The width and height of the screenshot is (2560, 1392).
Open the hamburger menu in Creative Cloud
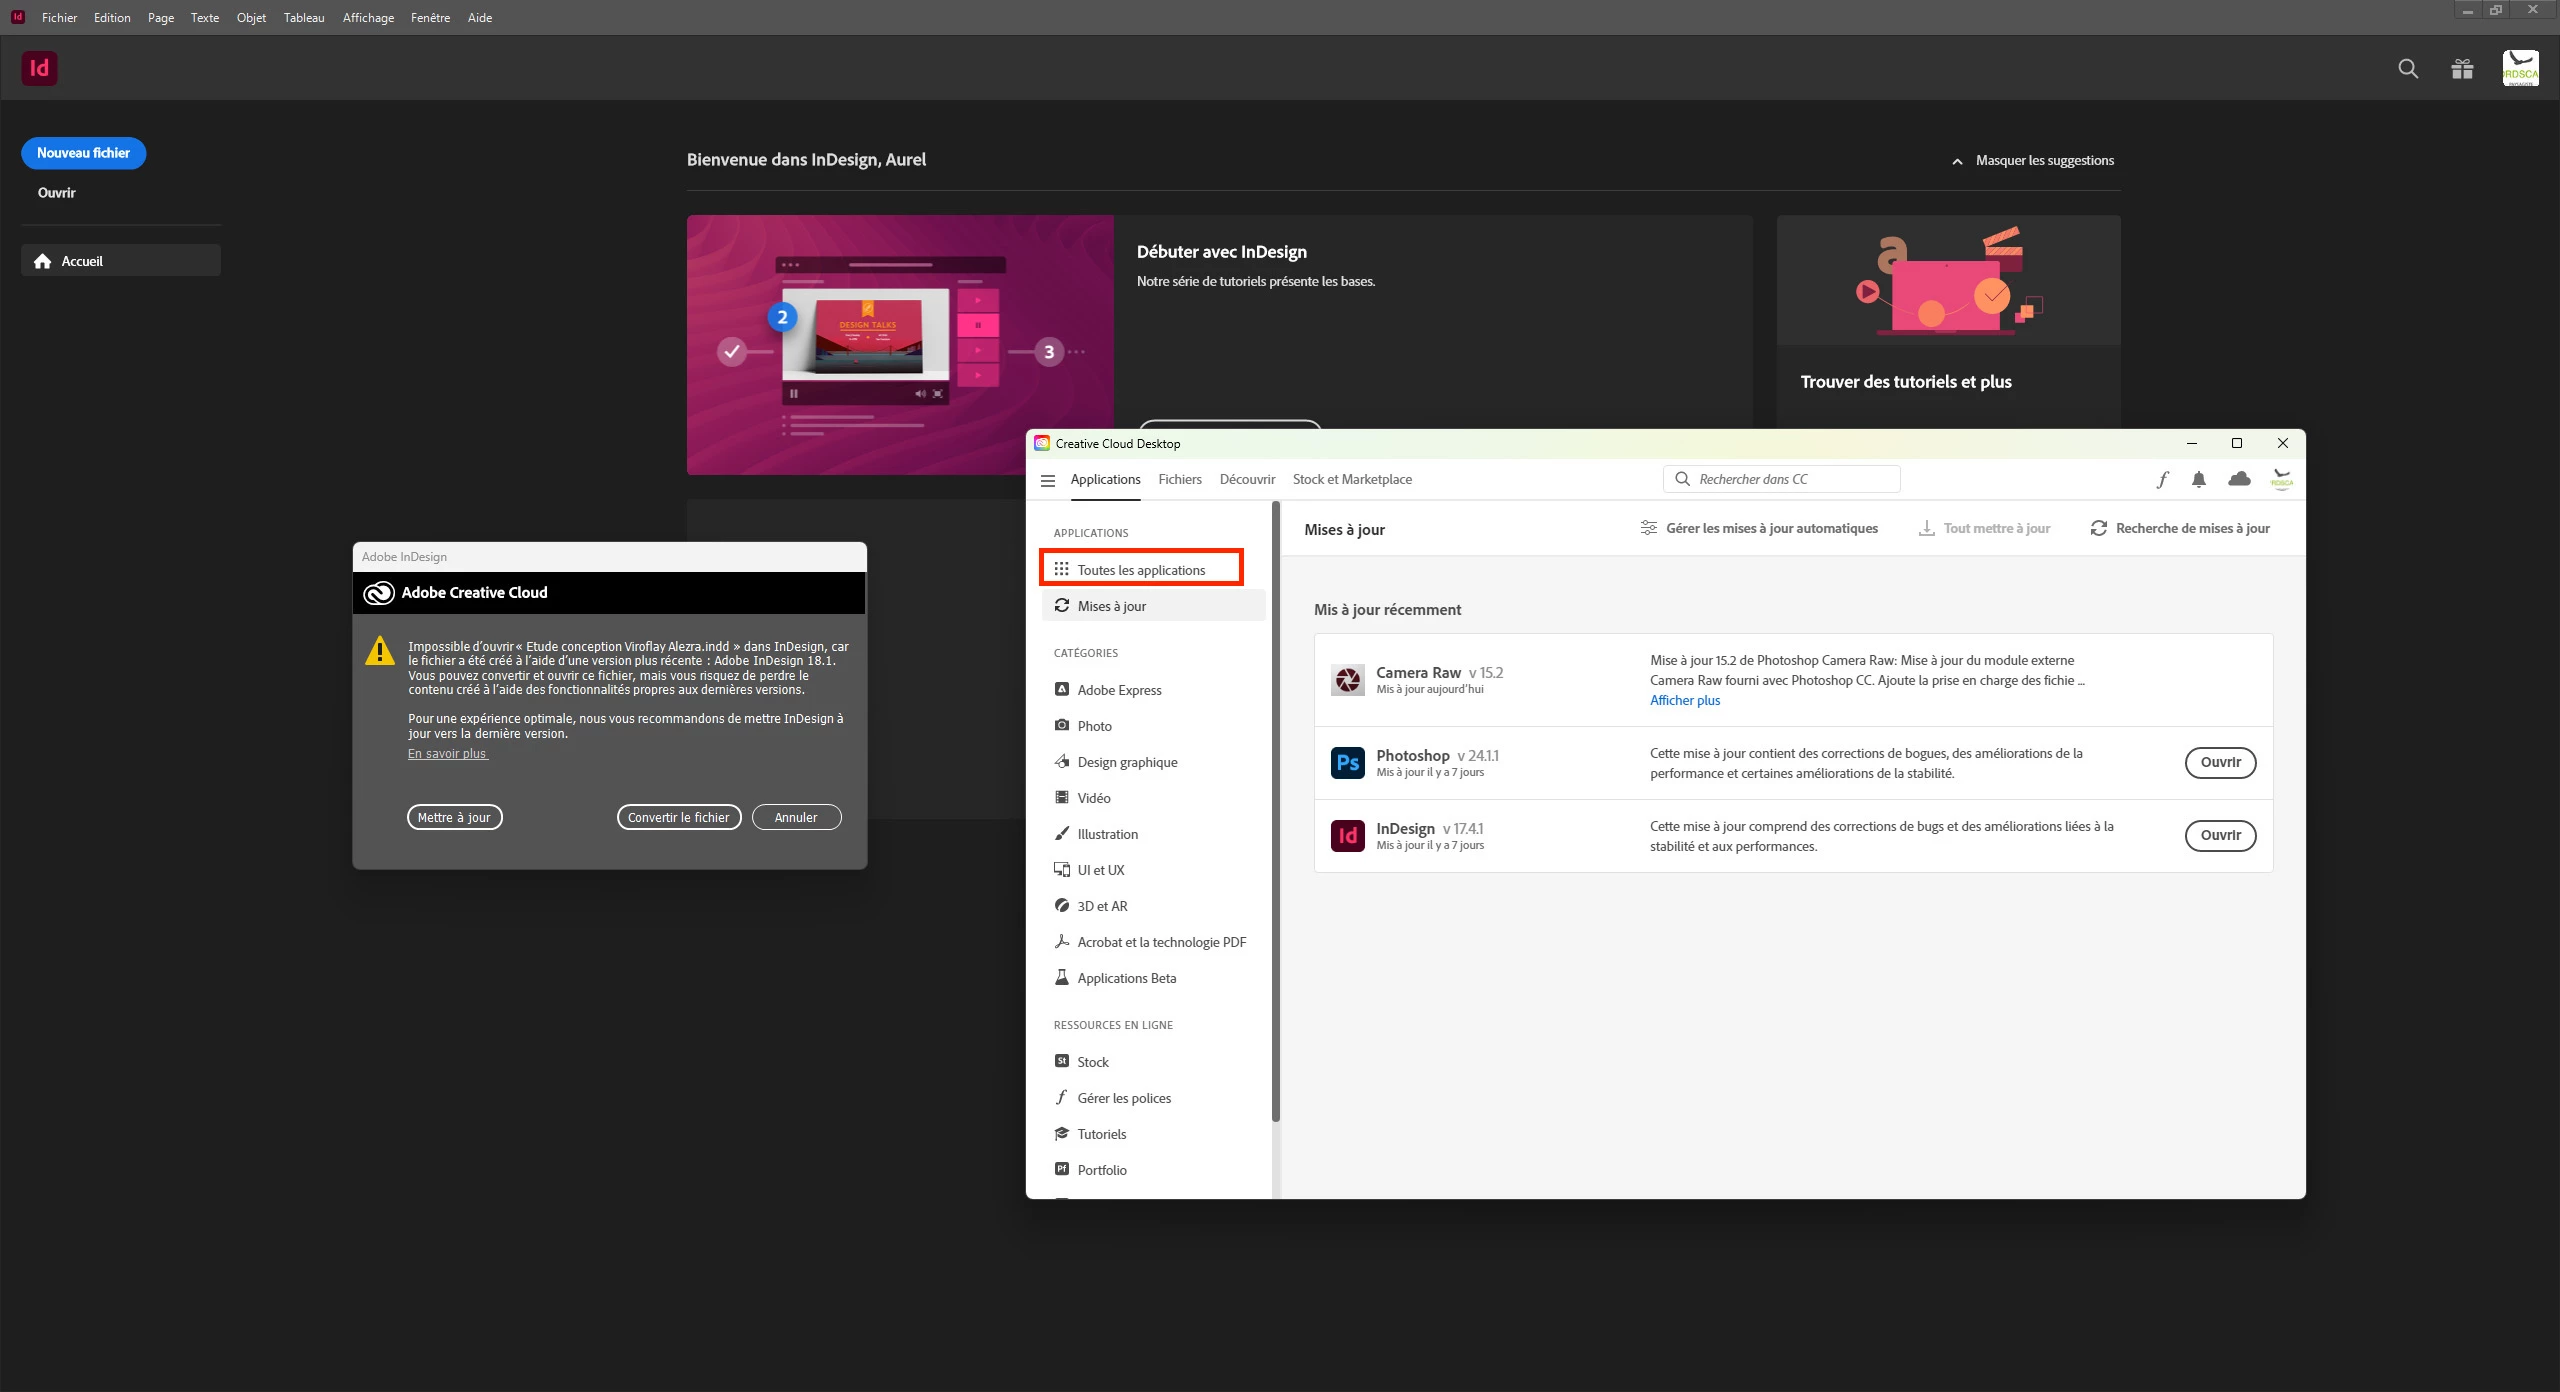point(1047,480)
